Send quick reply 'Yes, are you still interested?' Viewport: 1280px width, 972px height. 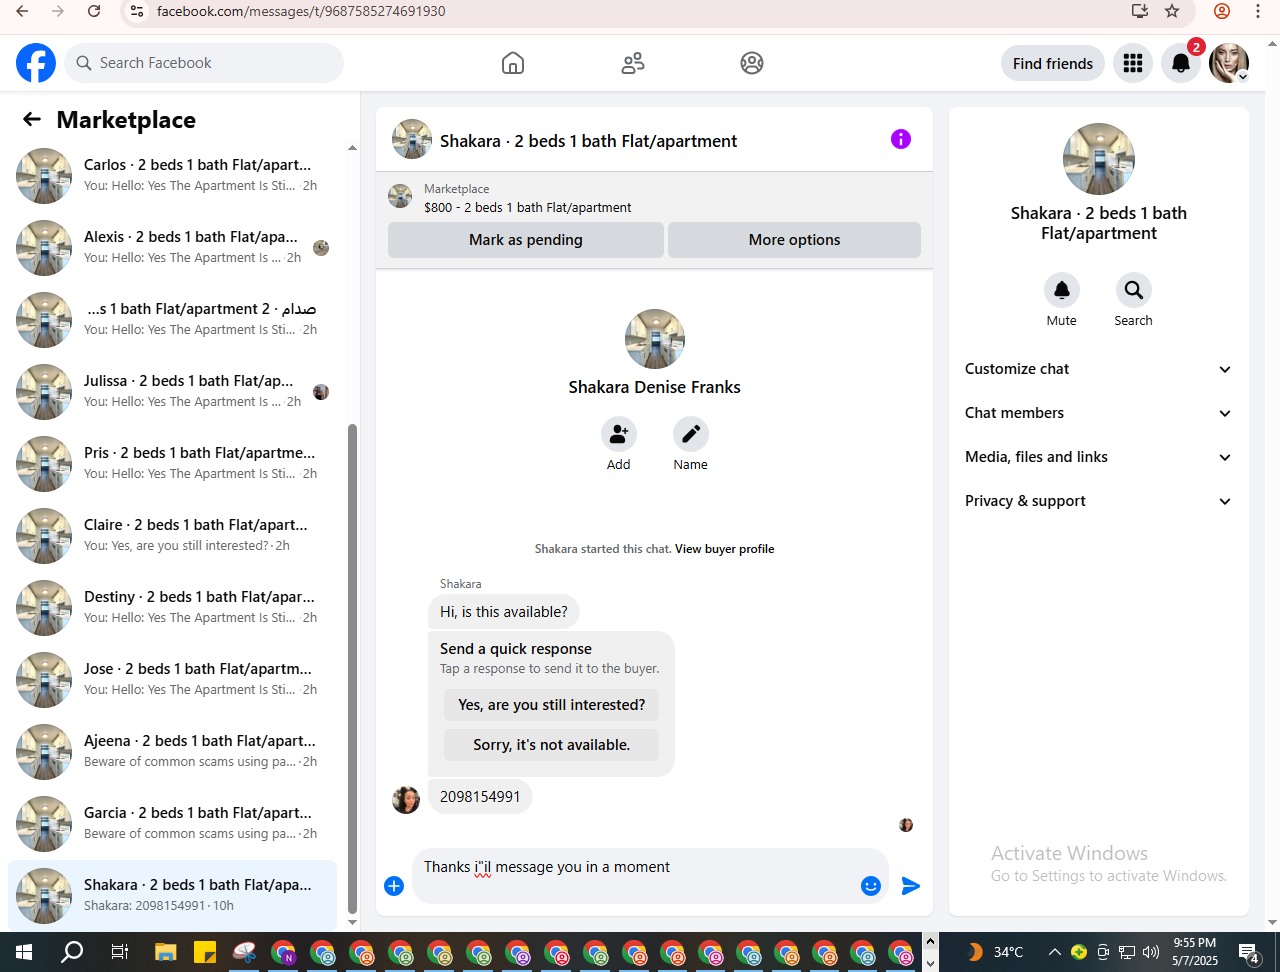pyautogui.click(x=552, y=705)
